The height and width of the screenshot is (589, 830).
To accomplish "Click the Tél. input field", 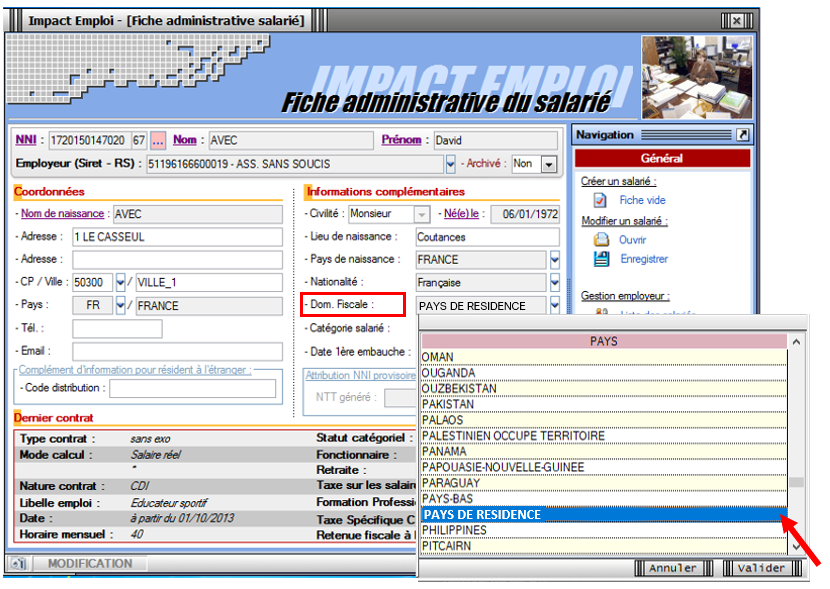I will (117, 329).
